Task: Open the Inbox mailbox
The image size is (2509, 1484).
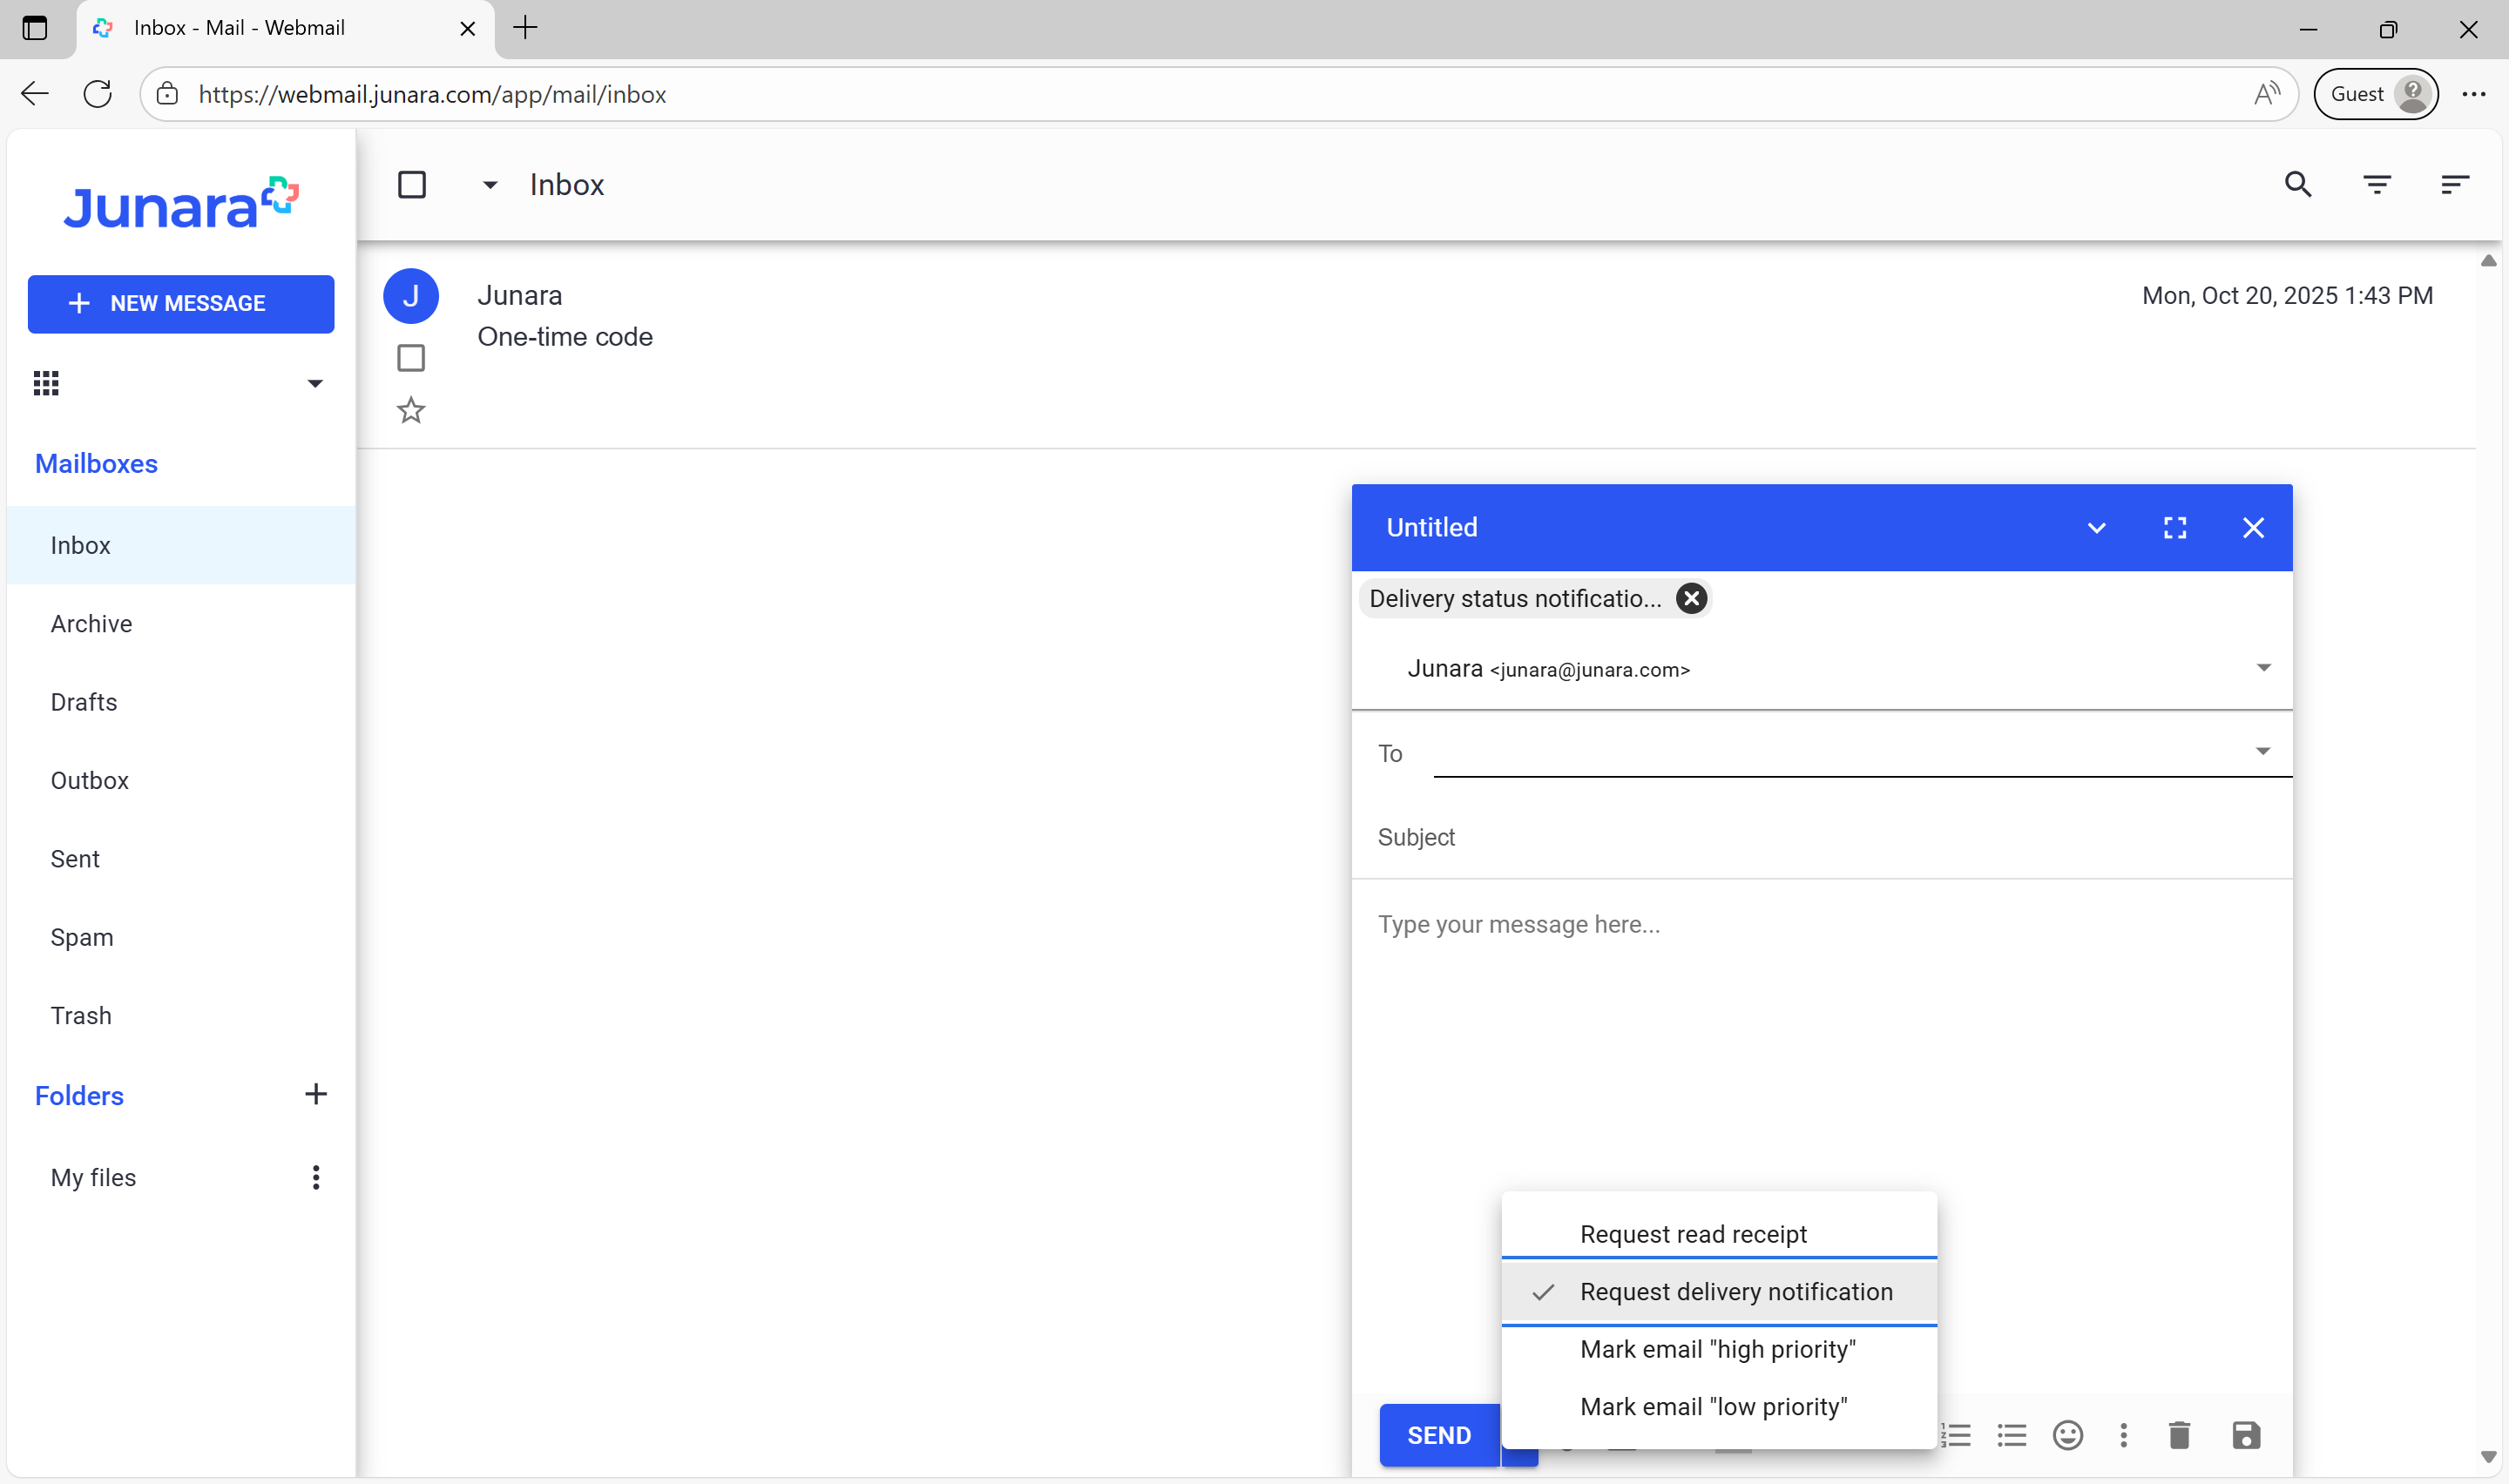Action: pos(181,545)
